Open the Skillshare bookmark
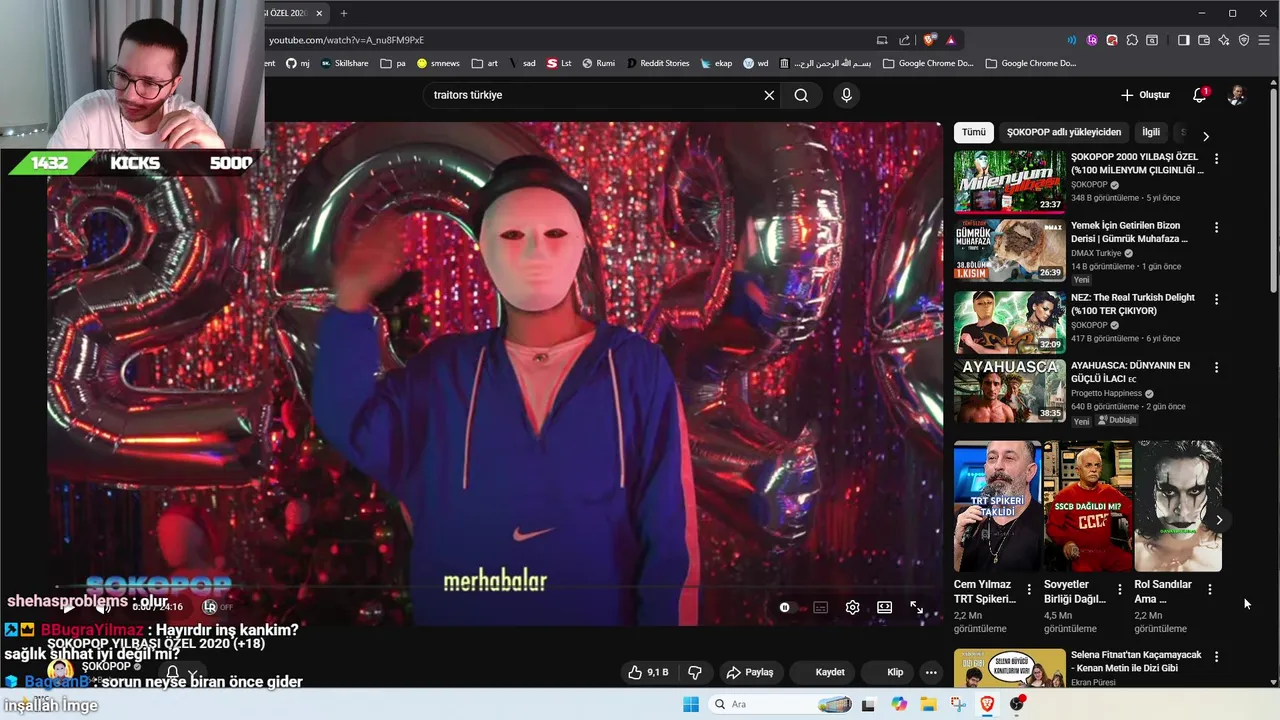Image resolution: width=1280 pixels, height=720 pixels. point(344,63)
